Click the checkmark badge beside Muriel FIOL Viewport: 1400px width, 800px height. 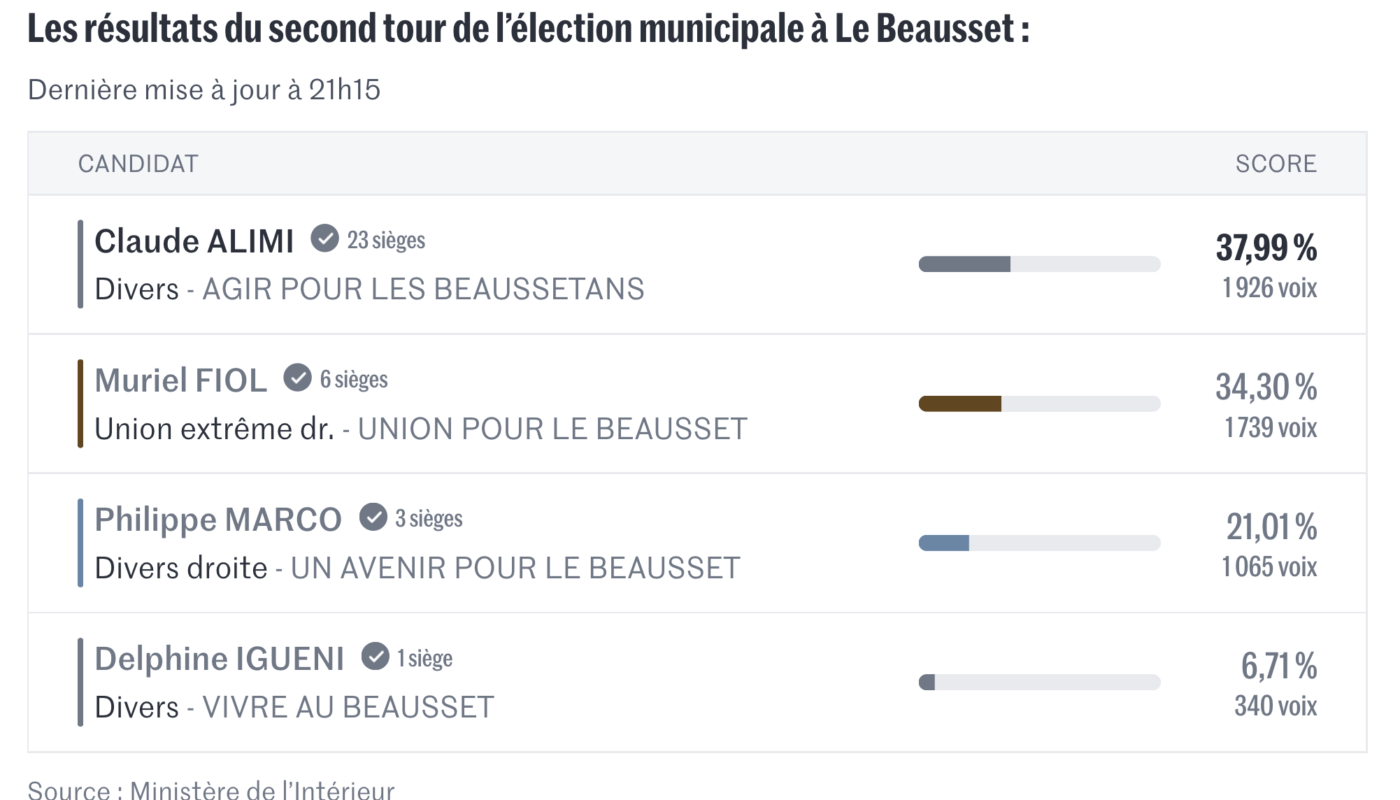tap(297, 378)
